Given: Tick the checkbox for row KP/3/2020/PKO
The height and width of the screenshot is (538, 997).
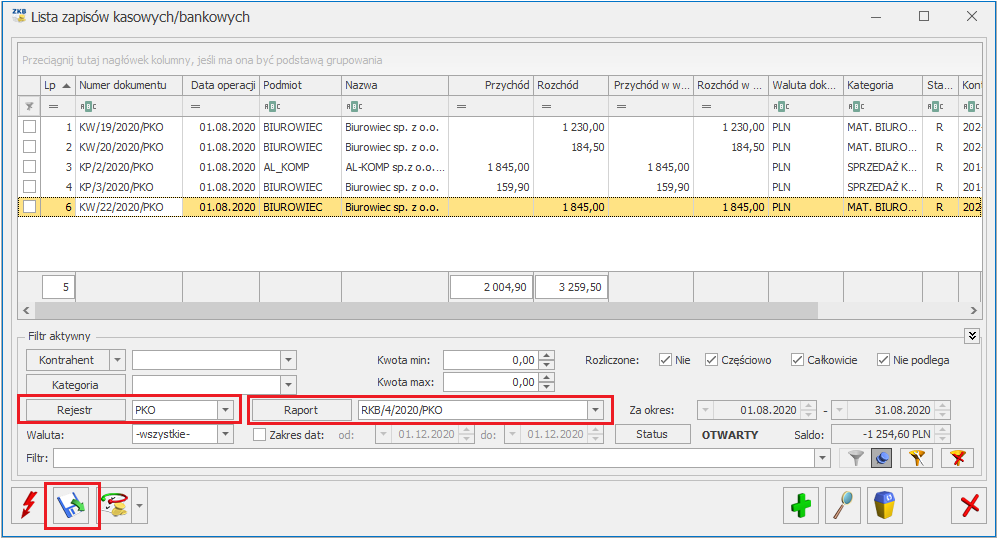Looking at the screenshot, I should click(x=29, y=186).
